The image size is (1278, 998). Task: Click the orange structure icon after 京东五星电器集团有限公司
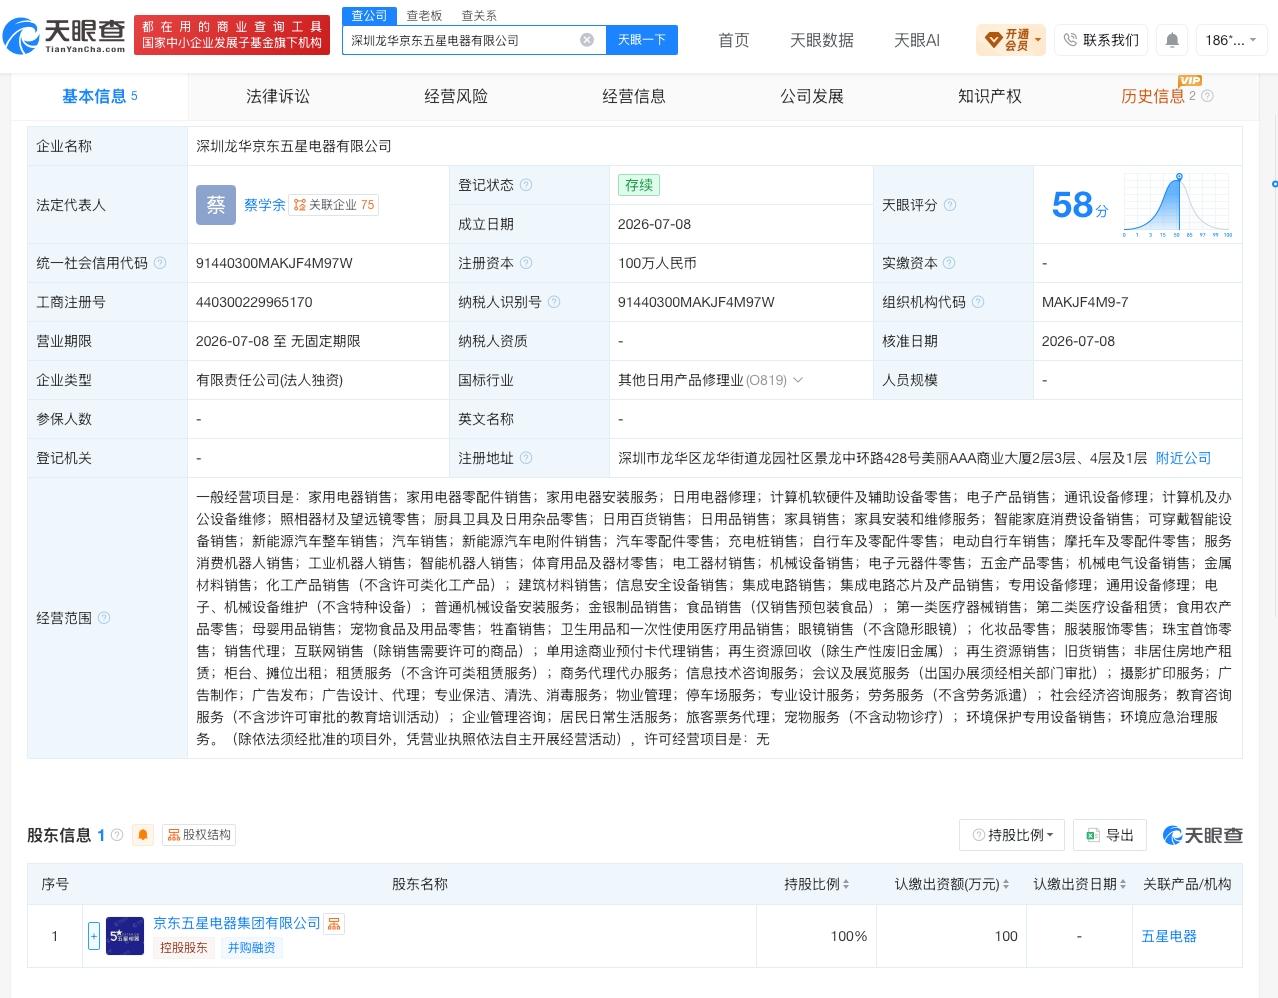[334, 923]
